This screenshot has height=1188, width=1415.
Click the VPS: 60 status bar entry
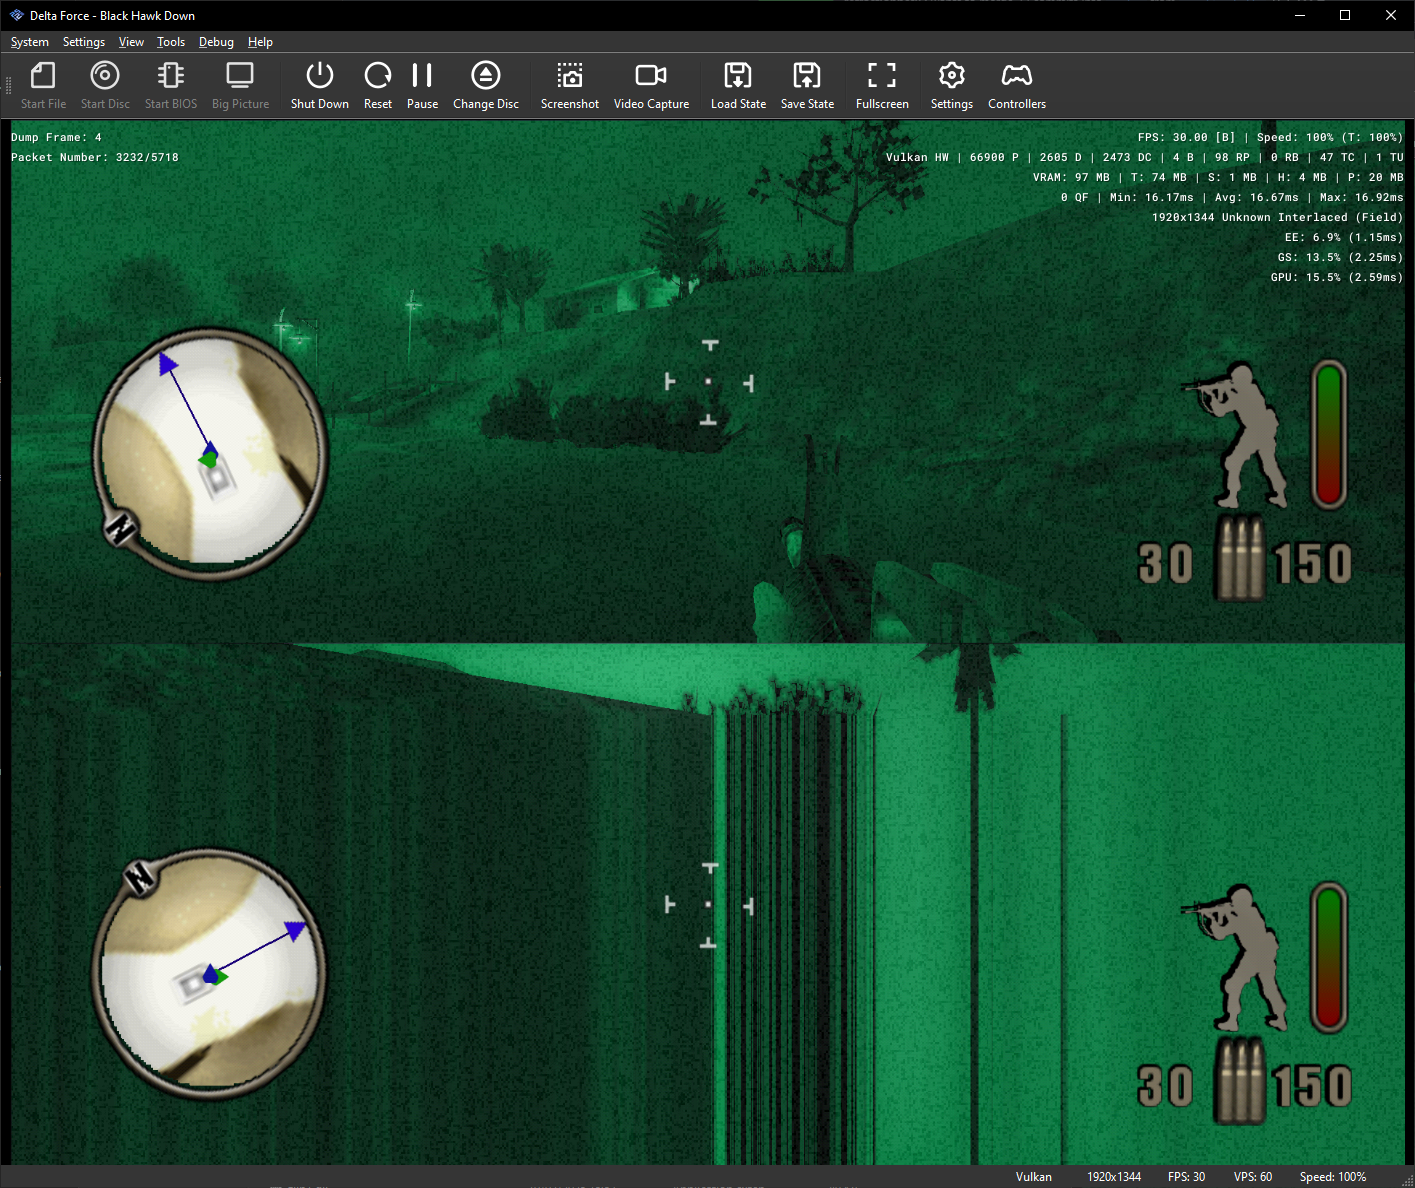(1253, 1177)
